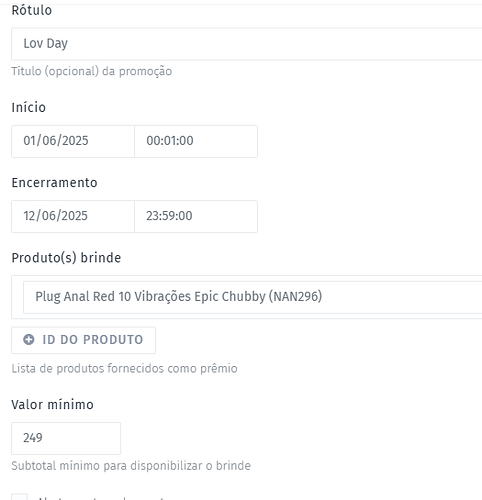Screen dimensions: 482x500
Task: Click the Produto(s) brinde label
Action: [66, 258]
